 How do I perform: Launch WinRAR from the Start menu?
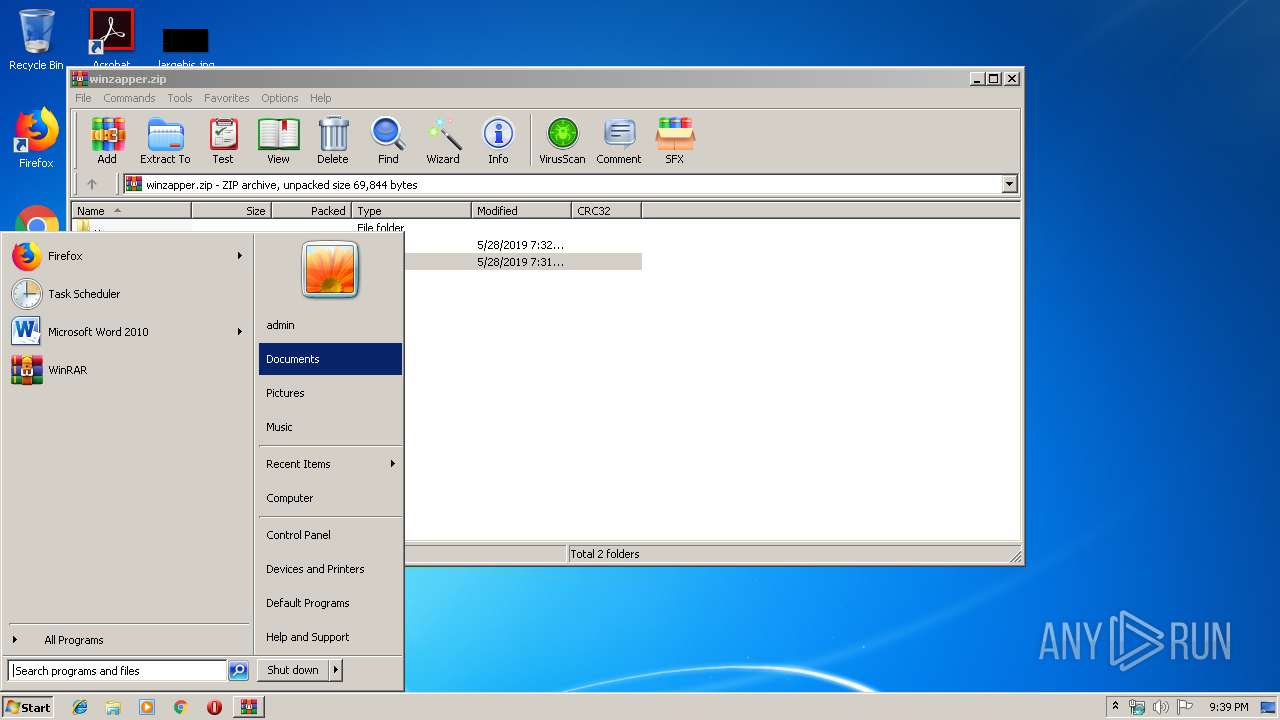coord(127,370)
